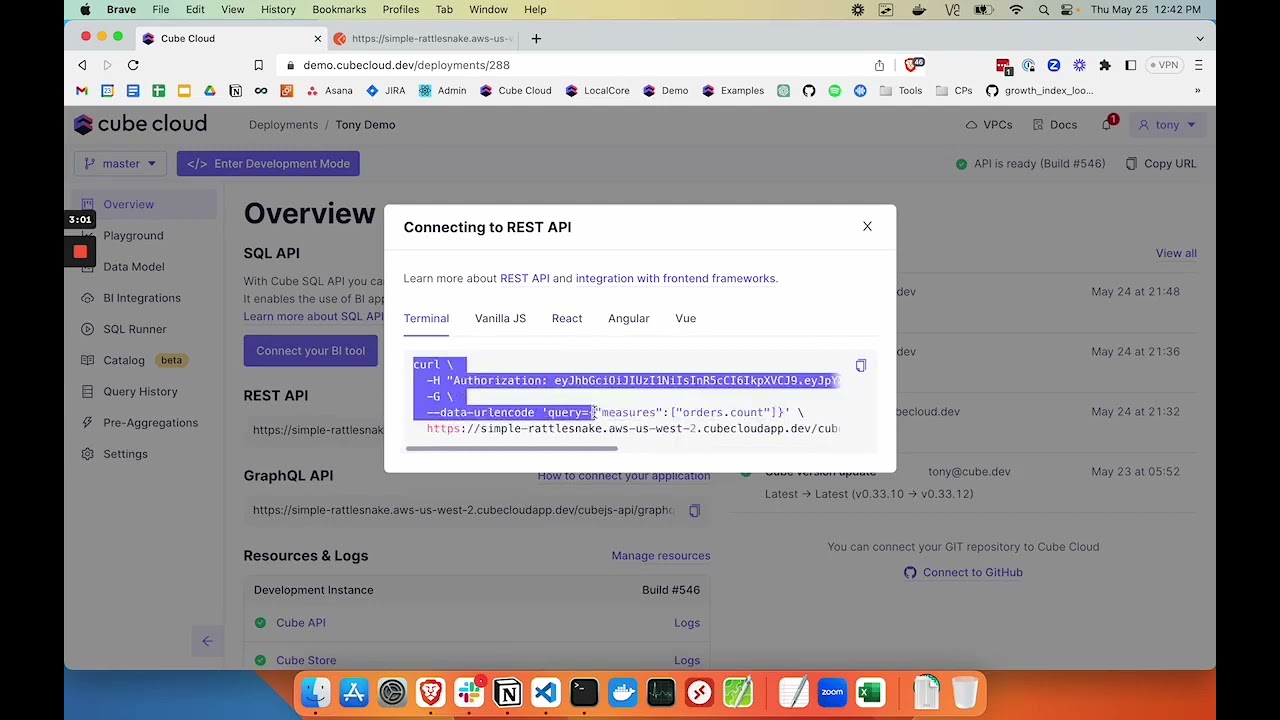Image resolution: width=1280 pixels, height=720 pixels.
Task: Open the tab list dropdown arrow
Action: [x=1200, y=39]
